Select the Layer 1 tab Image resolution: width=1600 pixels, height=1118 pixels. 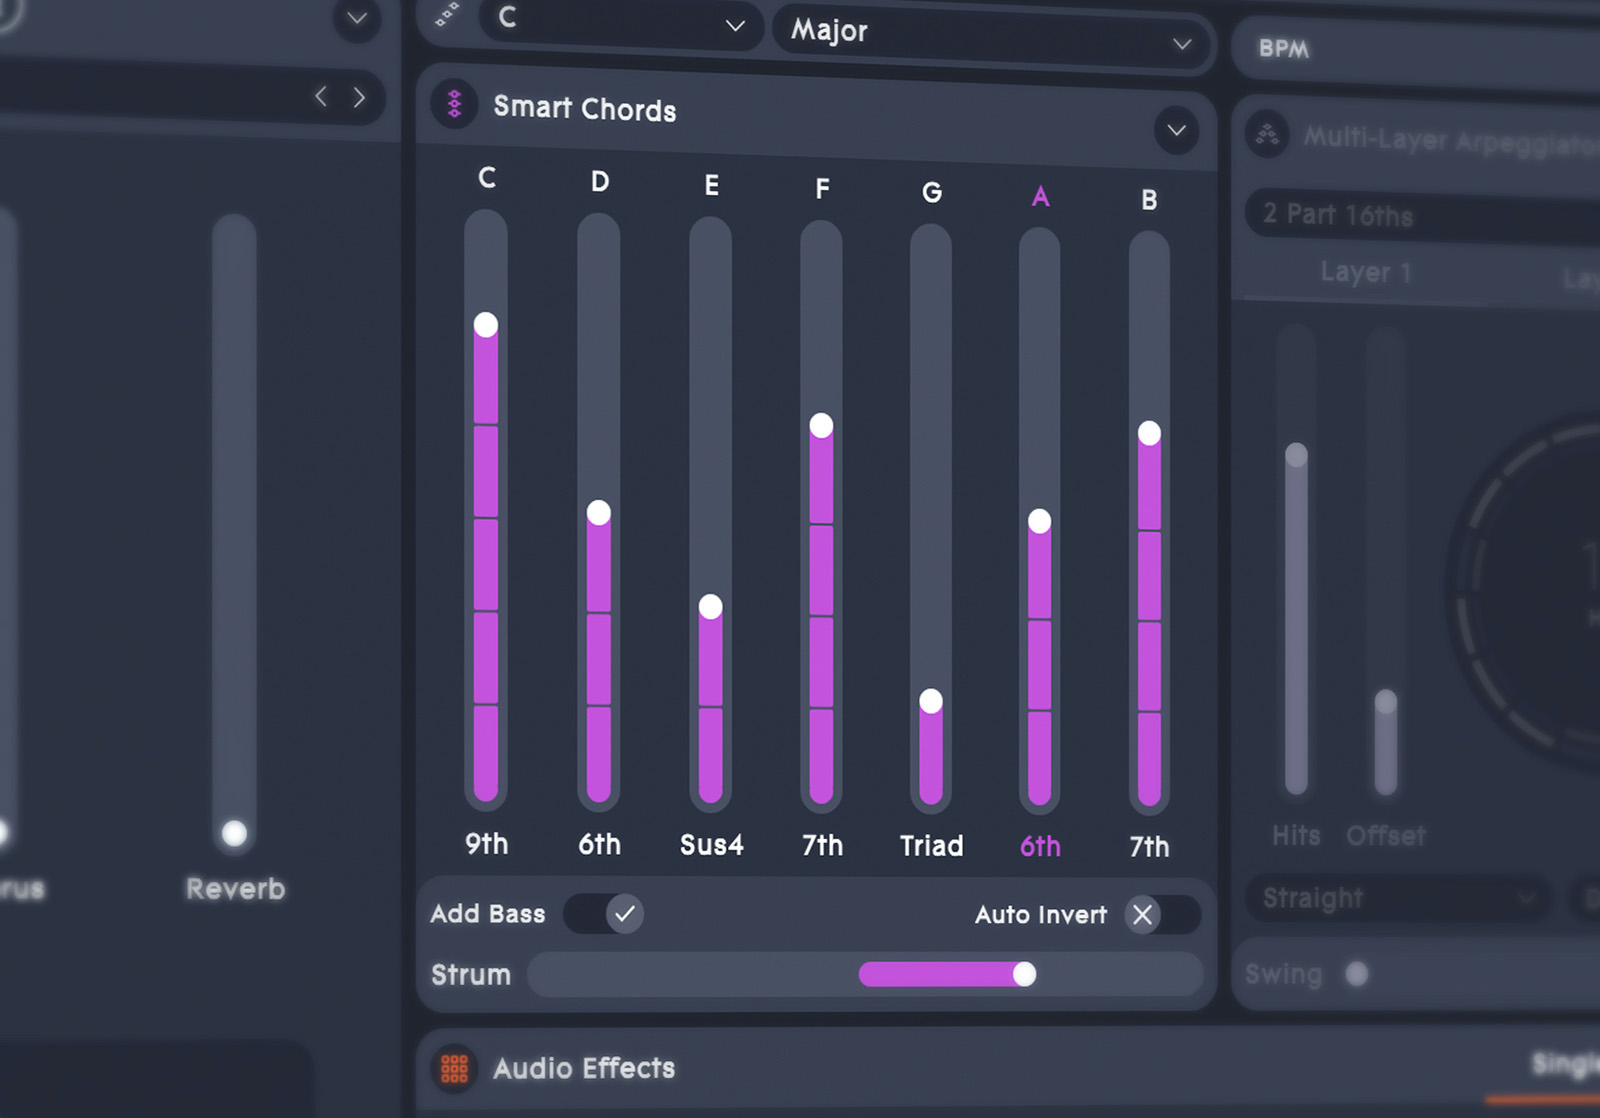(x=1365, y=272)
